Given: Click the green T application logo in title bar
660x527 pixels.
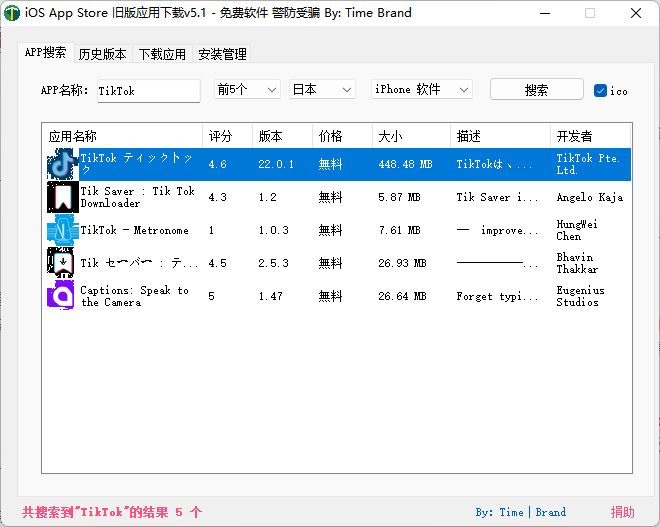Looking at the screenshot, I should click(12, 13).
